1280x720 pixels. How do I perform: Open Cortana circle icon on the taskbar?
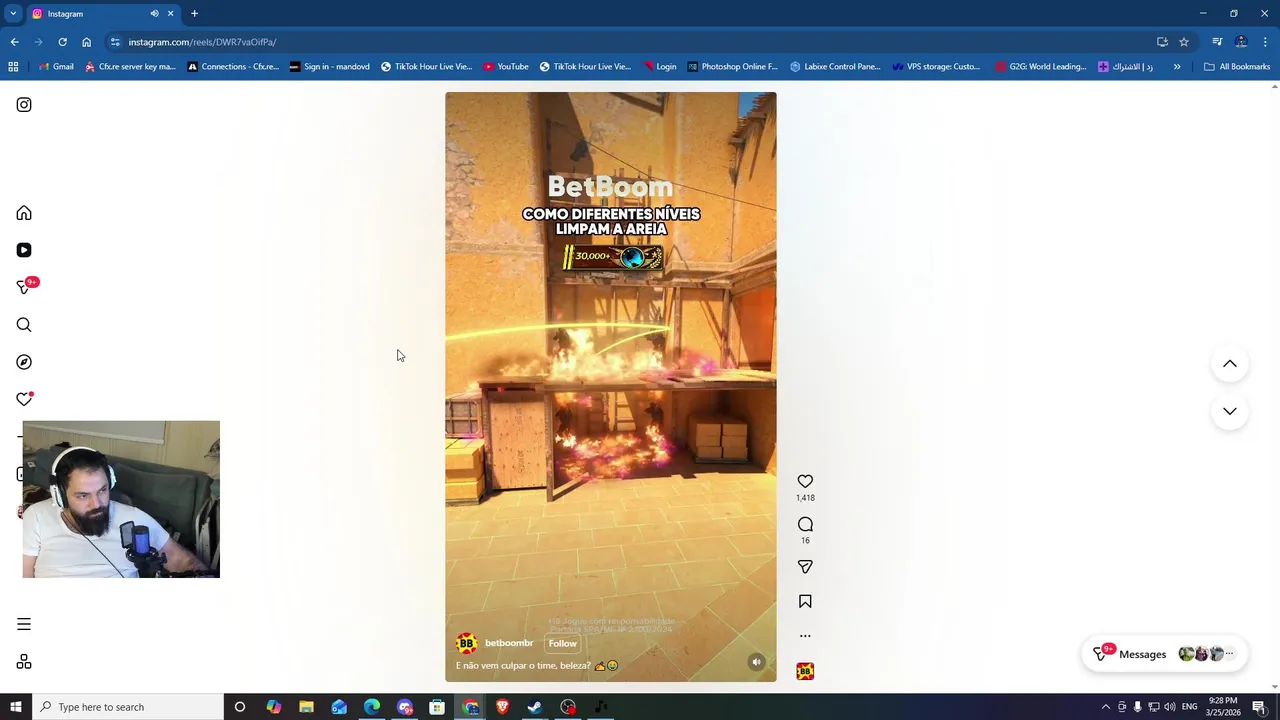pyautogui.click(x=240, y=707)
